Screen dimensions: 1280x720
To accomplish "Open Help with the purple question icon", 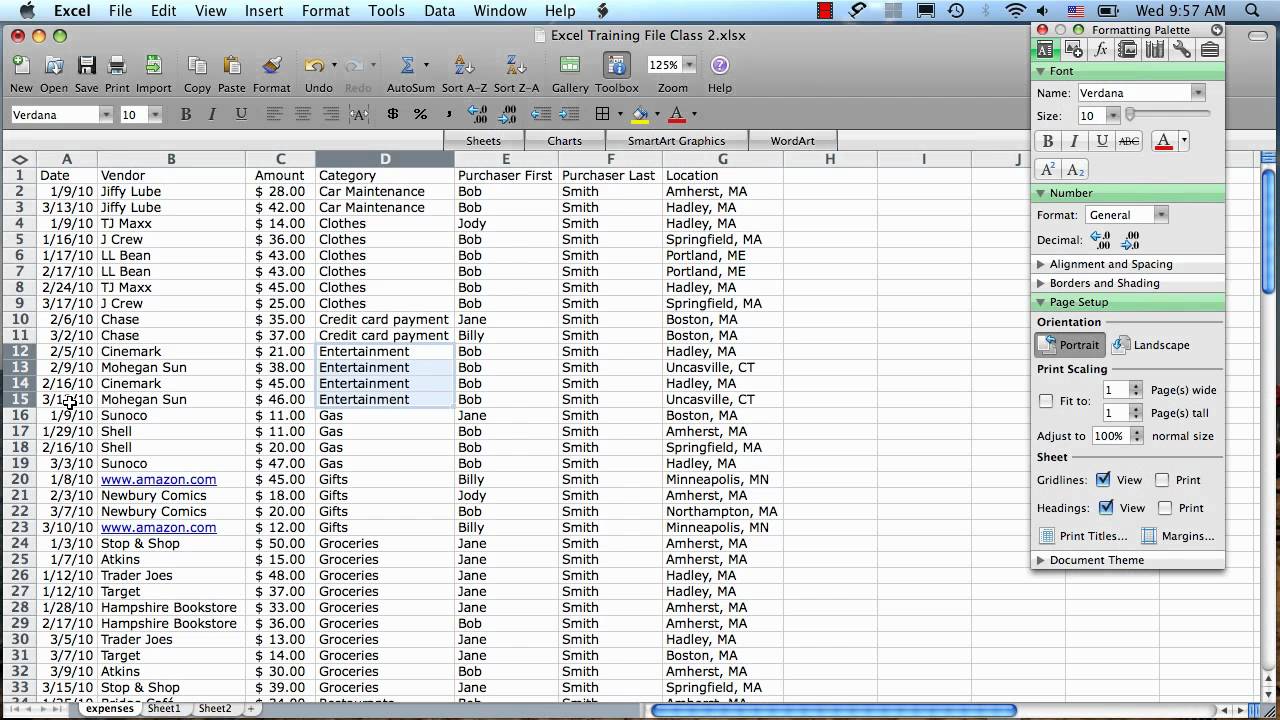I will [x=719, y=65].
